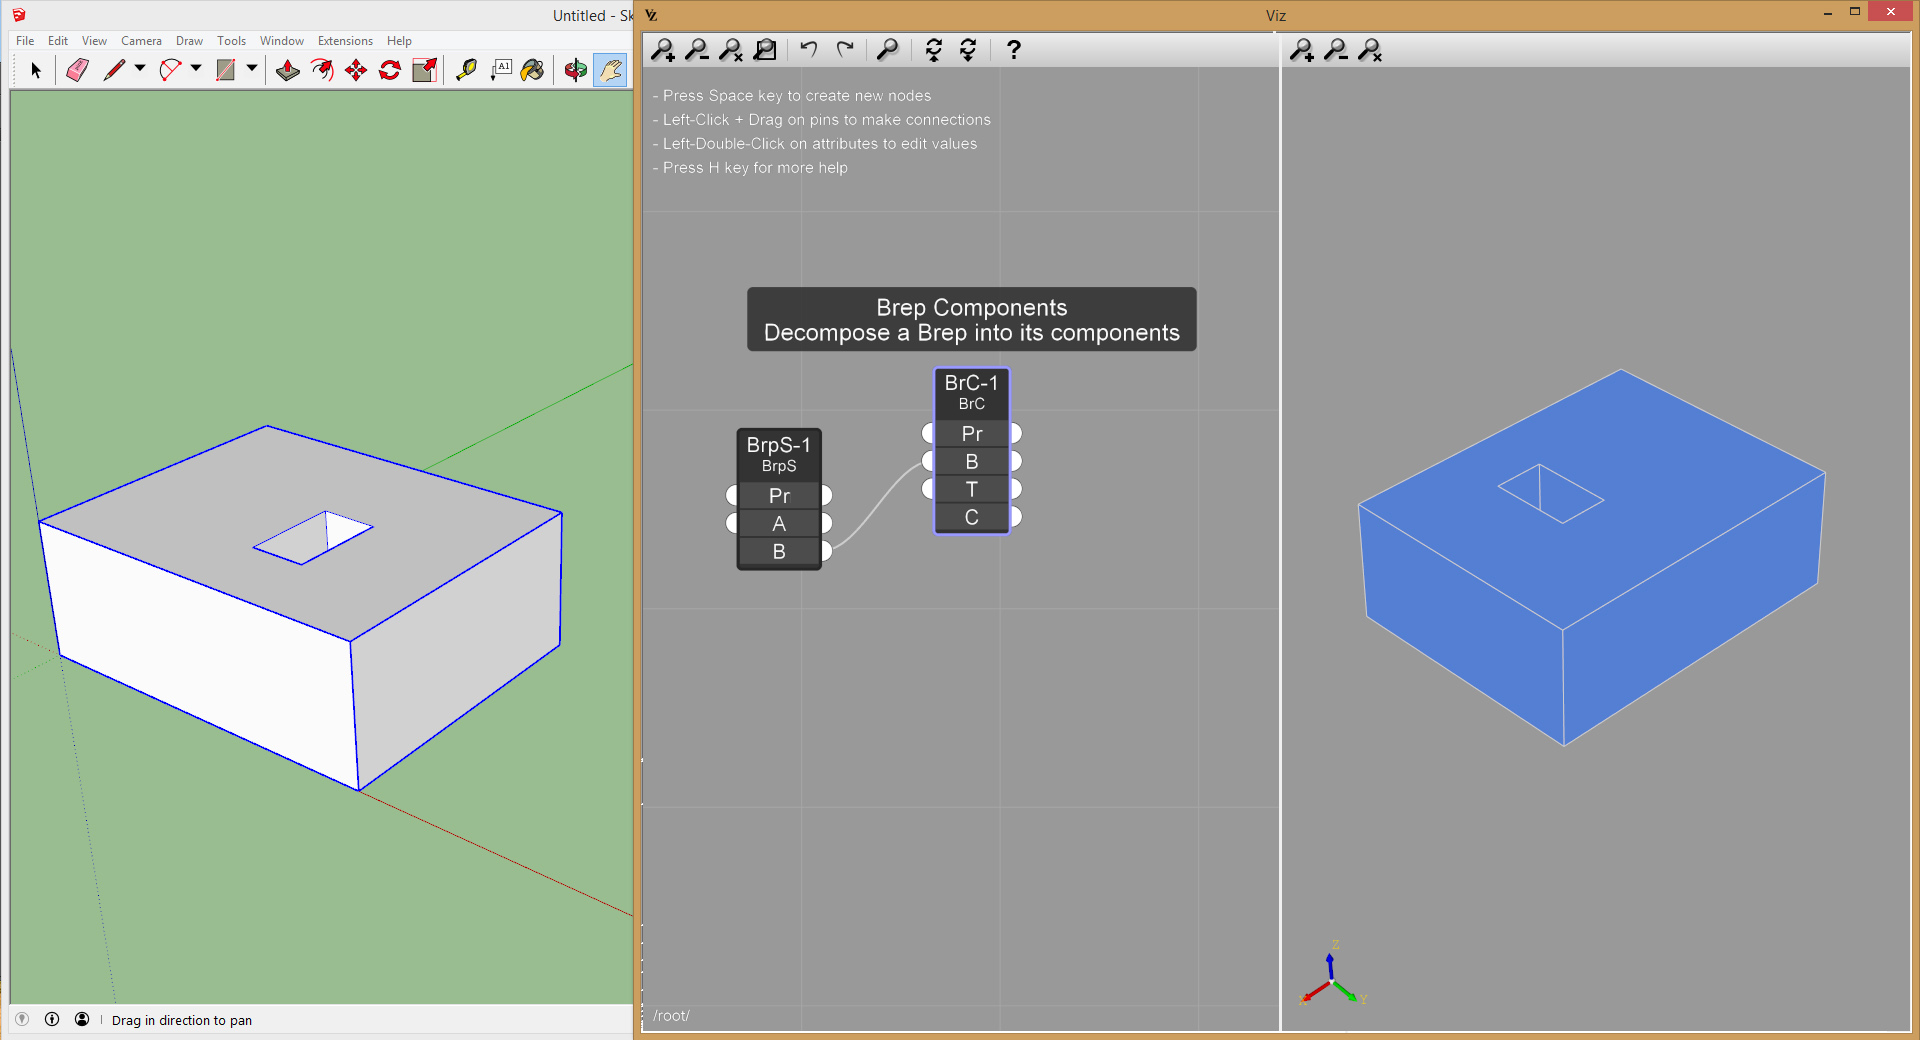Toggle the model credits info icon

coord(52,1019)
